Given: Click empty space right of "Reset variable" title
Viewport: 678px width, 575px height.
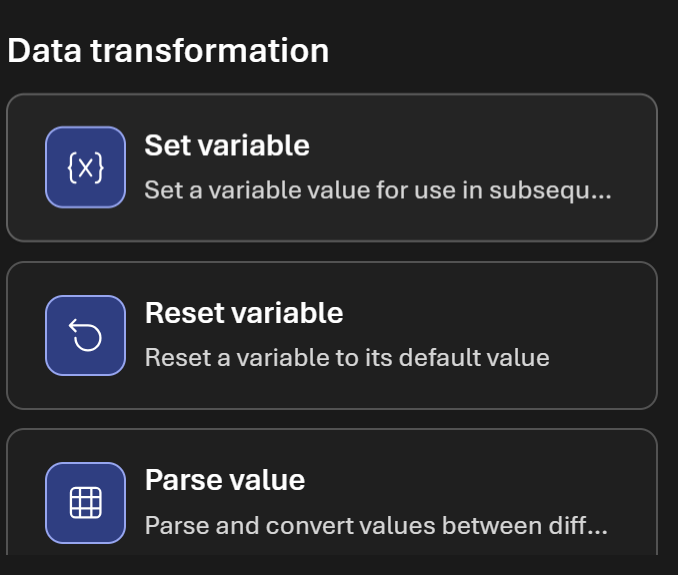Looking at the screenshot, I should tap(500, 313).
